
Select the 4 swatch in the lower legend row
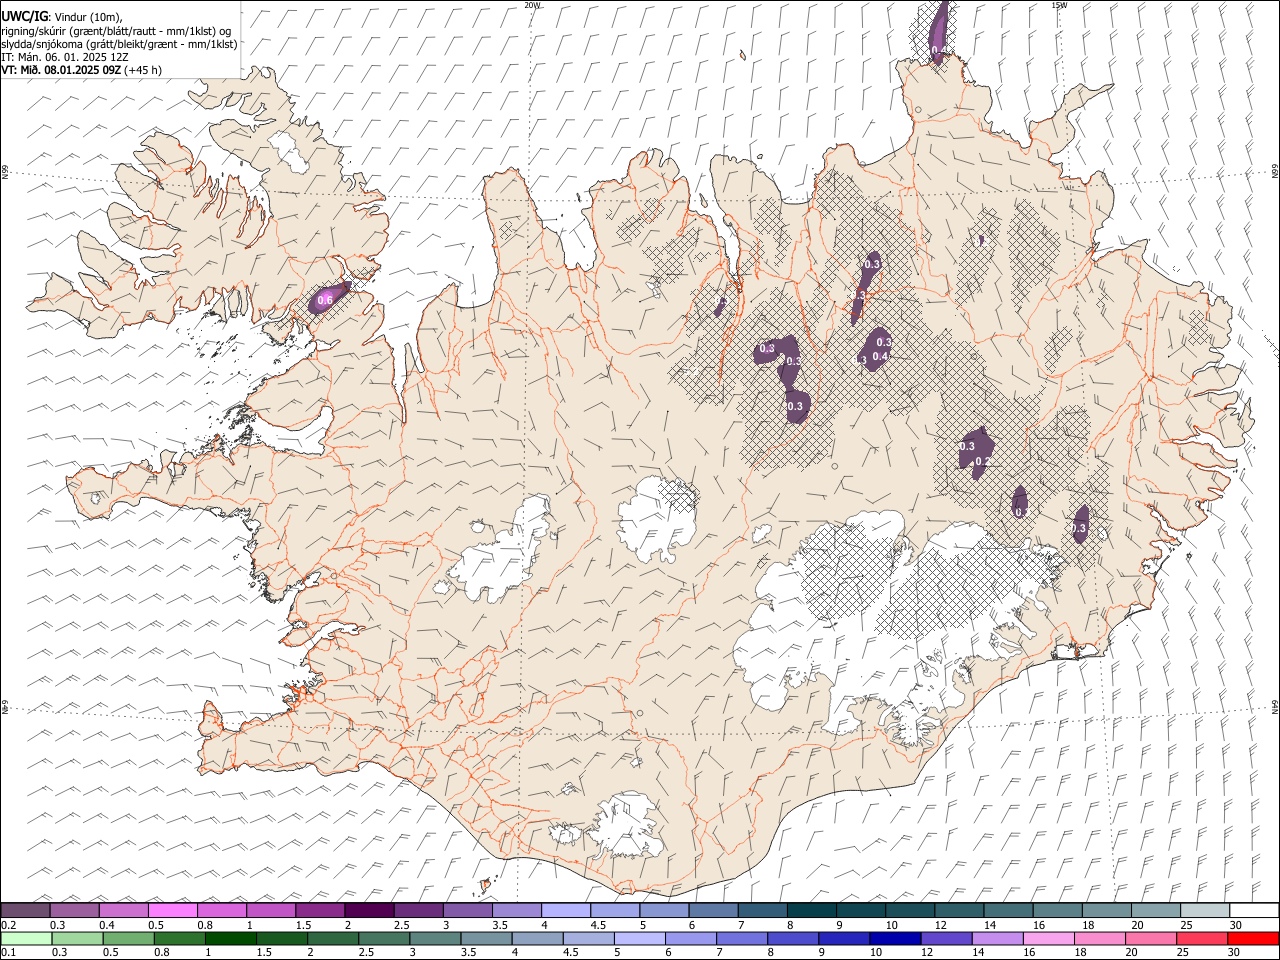tap(537, 938)
